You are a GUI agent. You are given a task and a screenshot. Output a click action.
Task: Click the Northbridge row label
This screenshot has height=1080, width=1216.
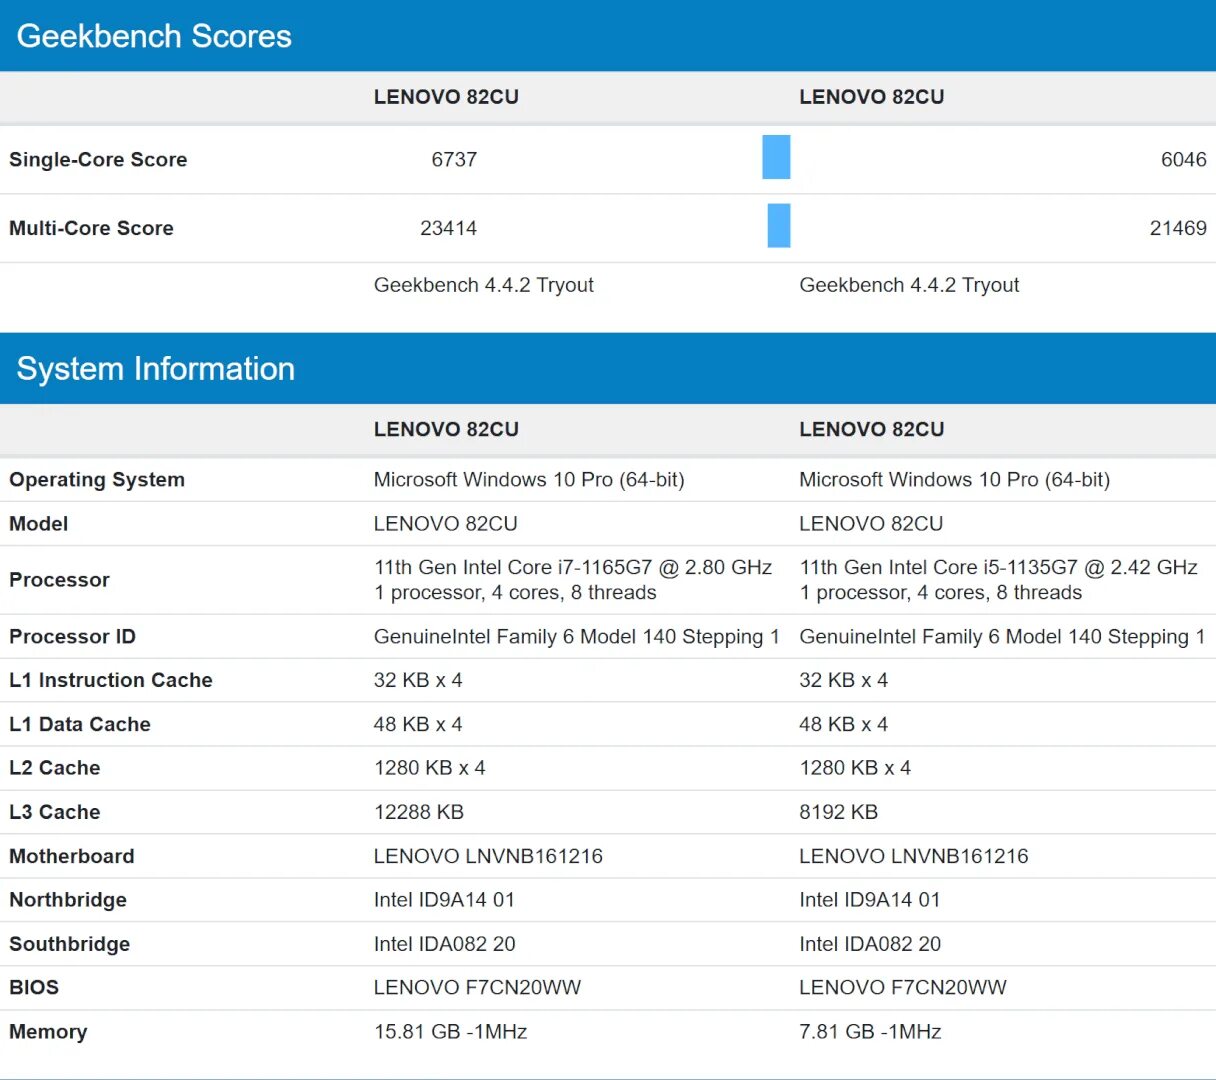pyautogui.click(x=68, y=900)
